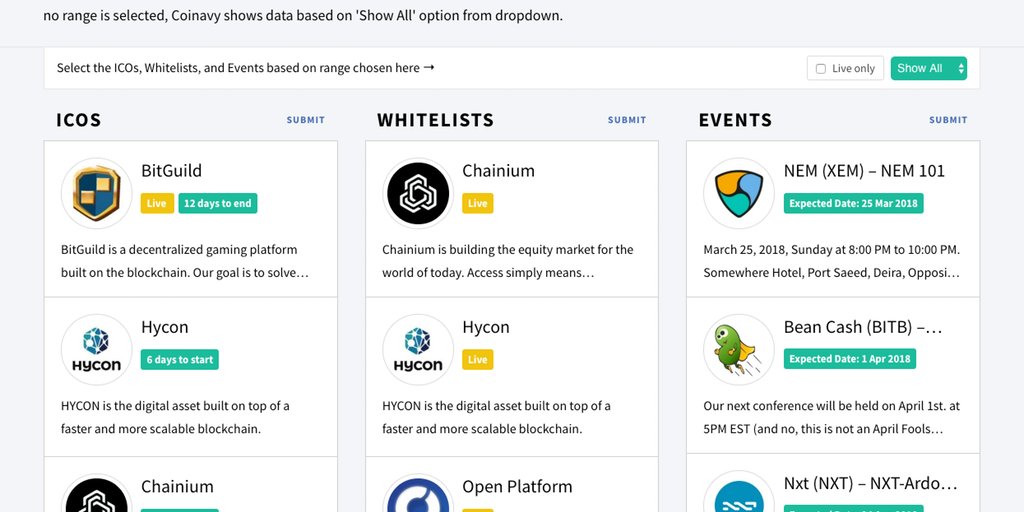Click the NEM (XEM) logo icon
1024x512 pixels.
[x=739, y=193]
